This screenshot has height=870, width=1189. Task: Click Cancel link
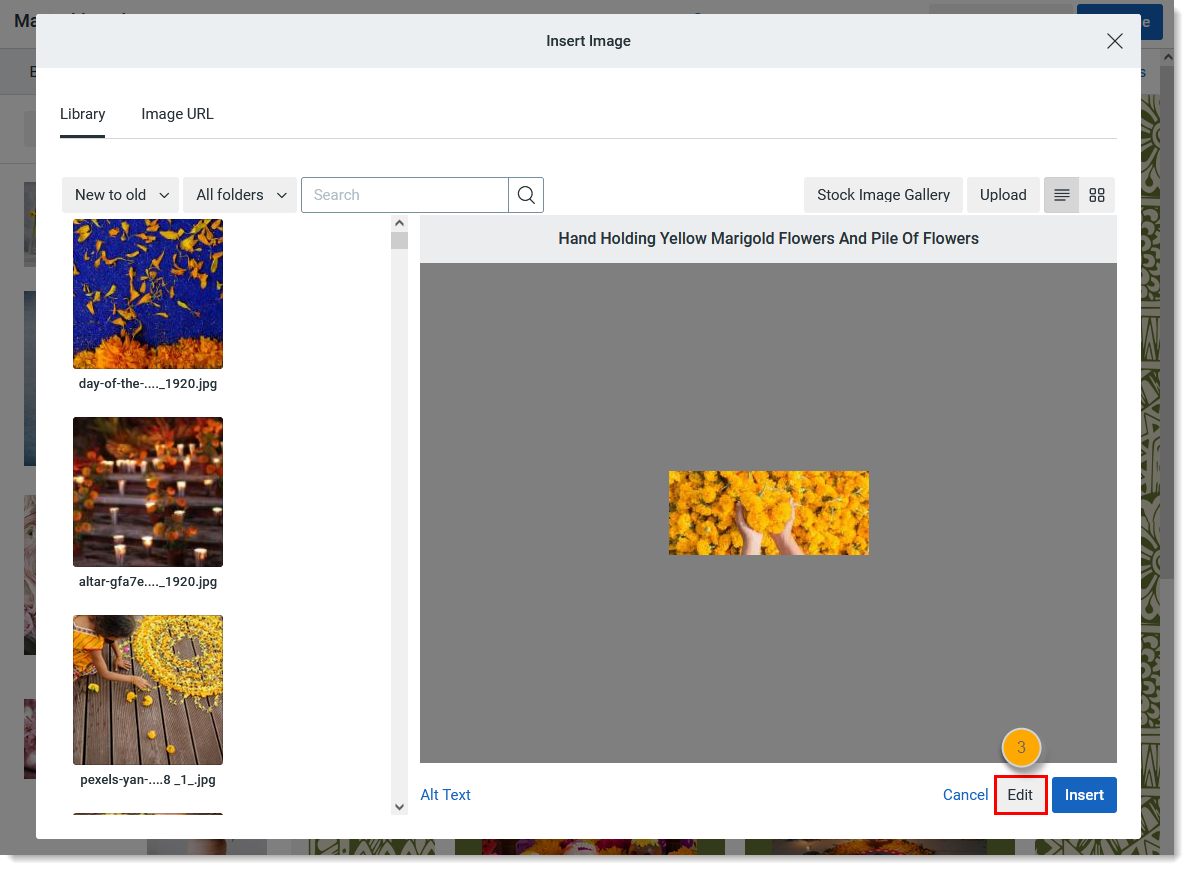(x=965, y=795)
